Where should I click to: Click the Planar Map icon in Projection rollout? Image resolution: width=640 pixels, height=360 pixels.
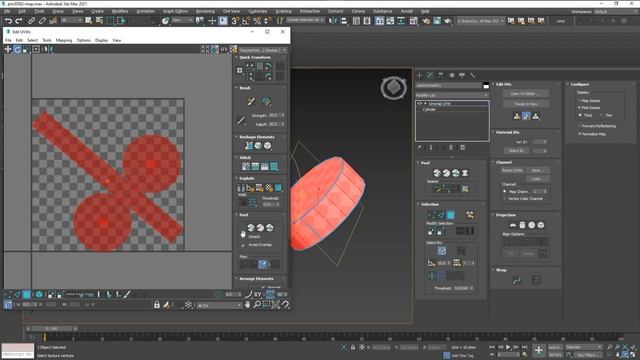tap(513, 225)
